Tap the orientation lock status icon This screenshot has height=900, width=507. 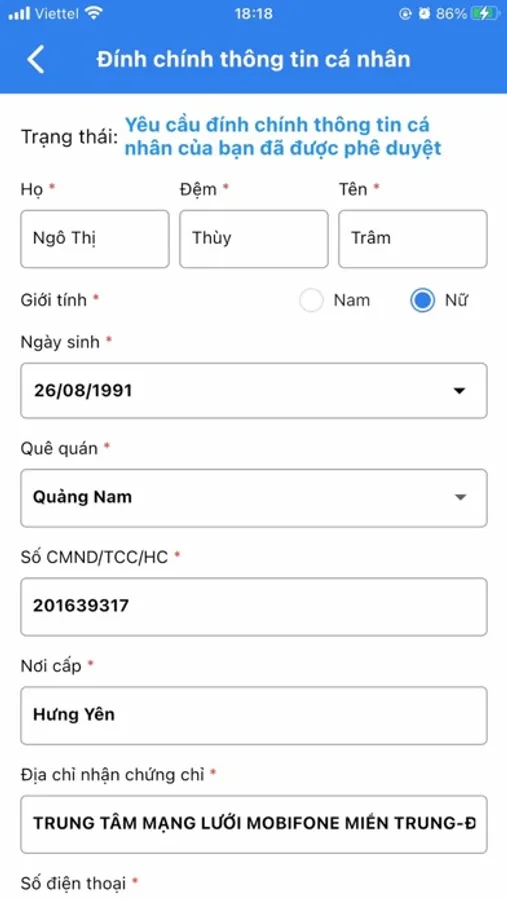405,14
